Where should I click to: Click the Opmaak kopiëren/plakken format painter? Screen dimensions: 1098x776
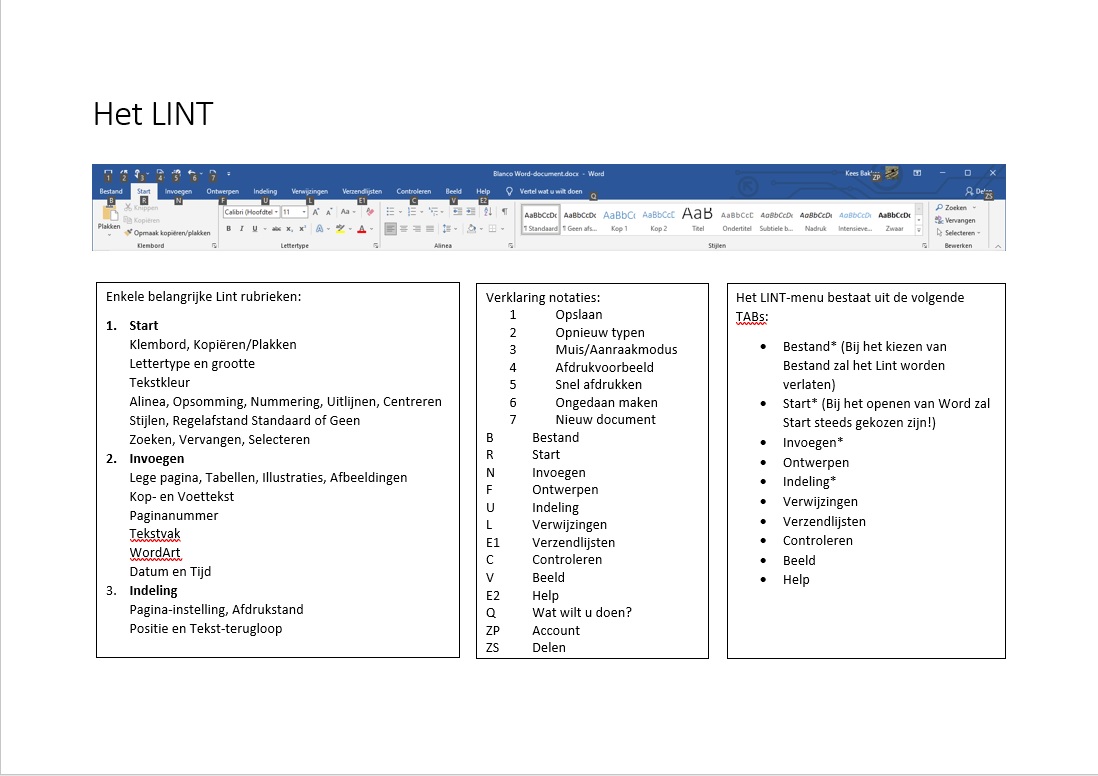(167, 232)
